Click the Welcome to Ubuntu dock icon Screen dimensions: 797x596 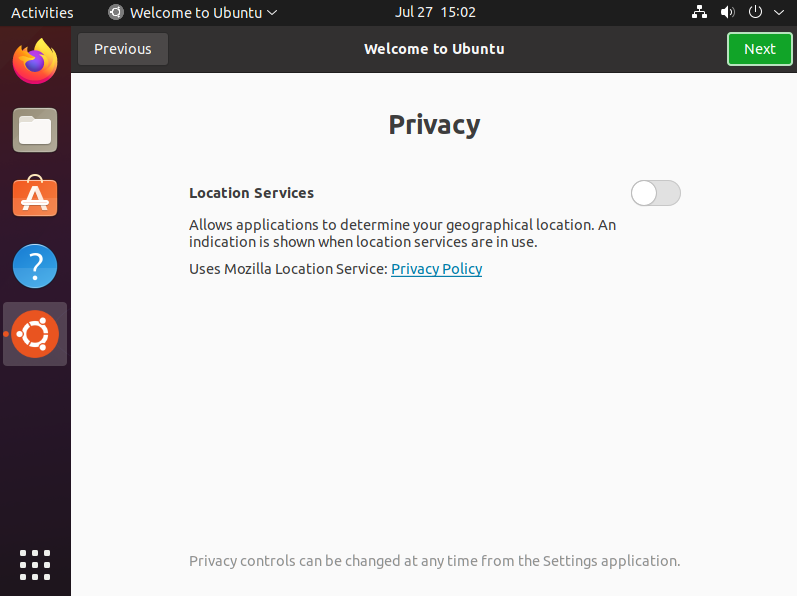click(x=35, y=334)
